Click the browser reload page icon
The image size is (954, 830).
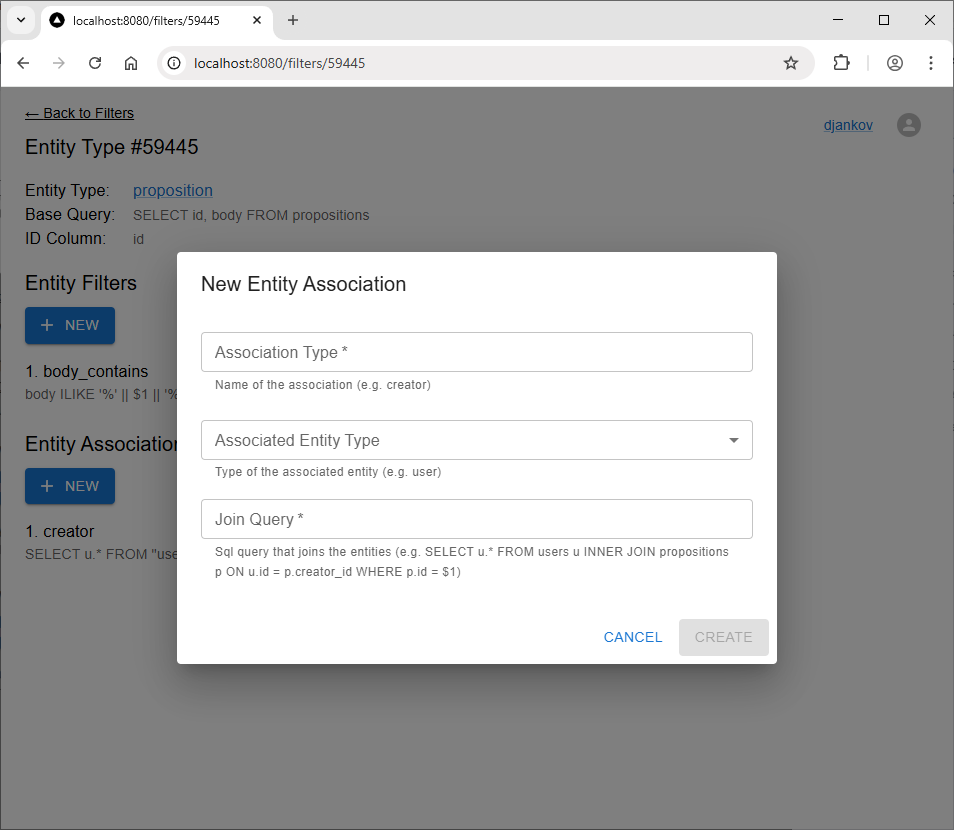(x=95, y=63)
